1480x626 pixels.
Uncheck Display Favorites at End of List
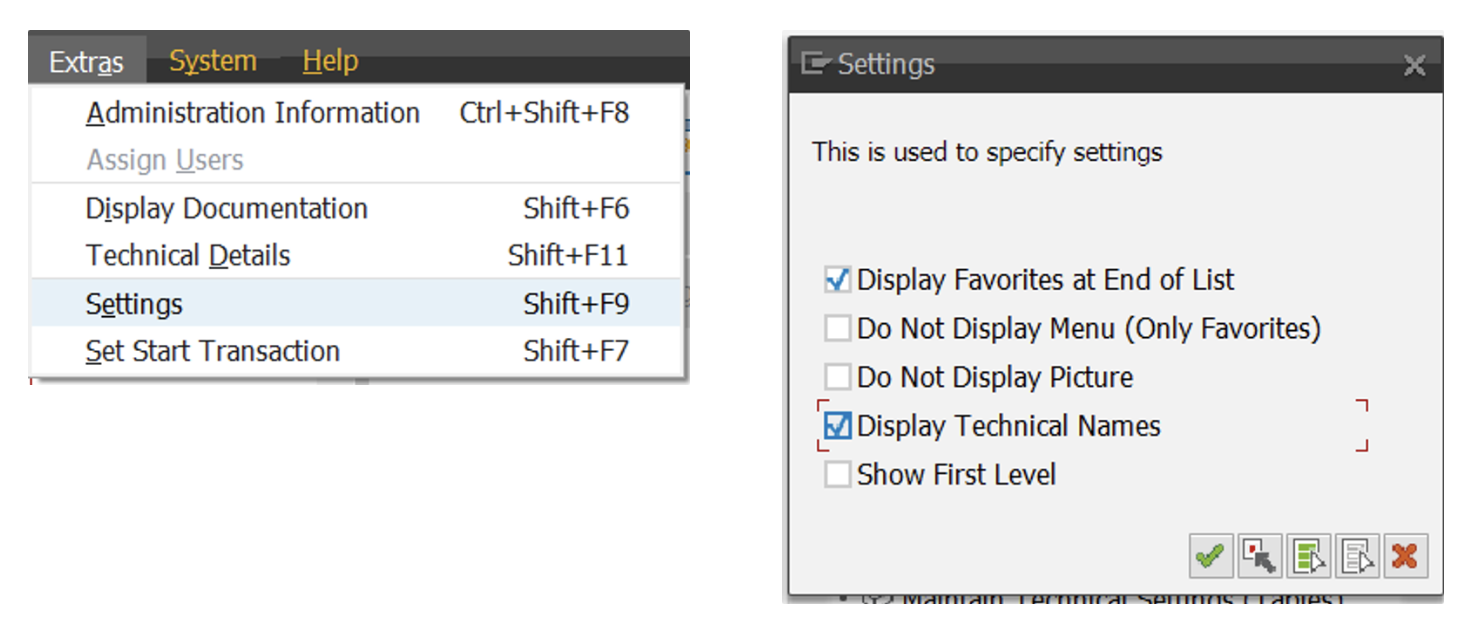(x=837, y=280)
